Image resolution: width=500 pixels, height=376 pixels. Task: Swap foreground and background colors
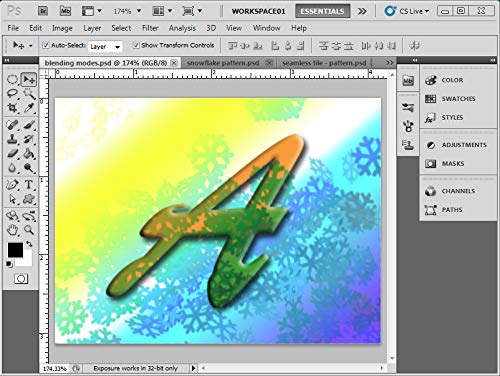pos(29,244)
